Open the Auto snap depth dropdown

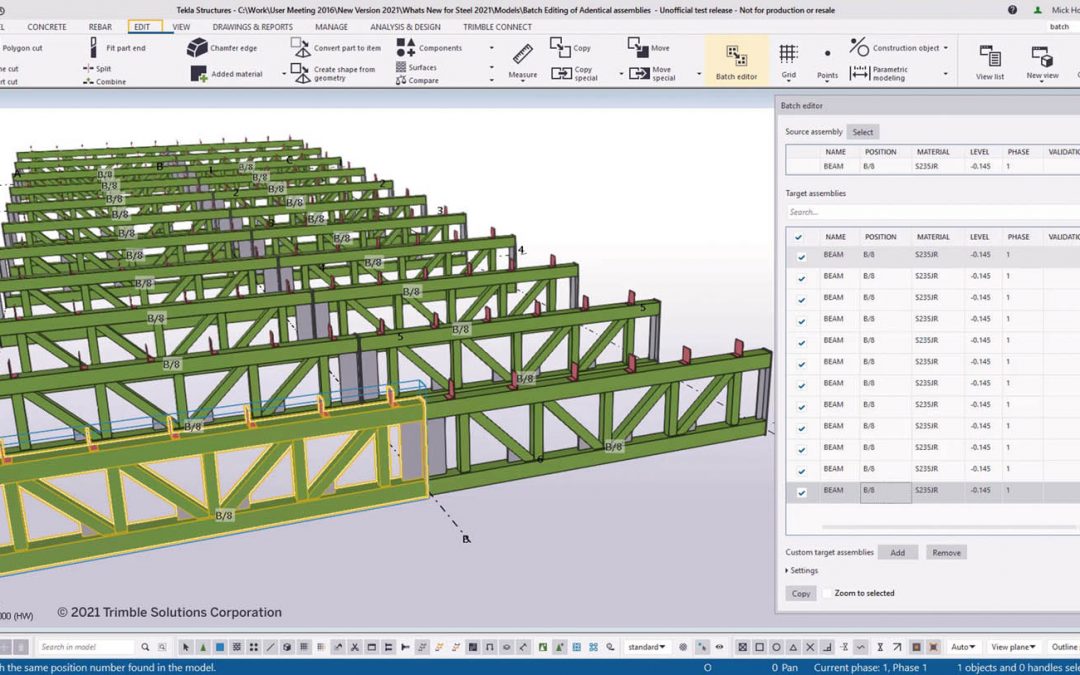coord(963,647)
